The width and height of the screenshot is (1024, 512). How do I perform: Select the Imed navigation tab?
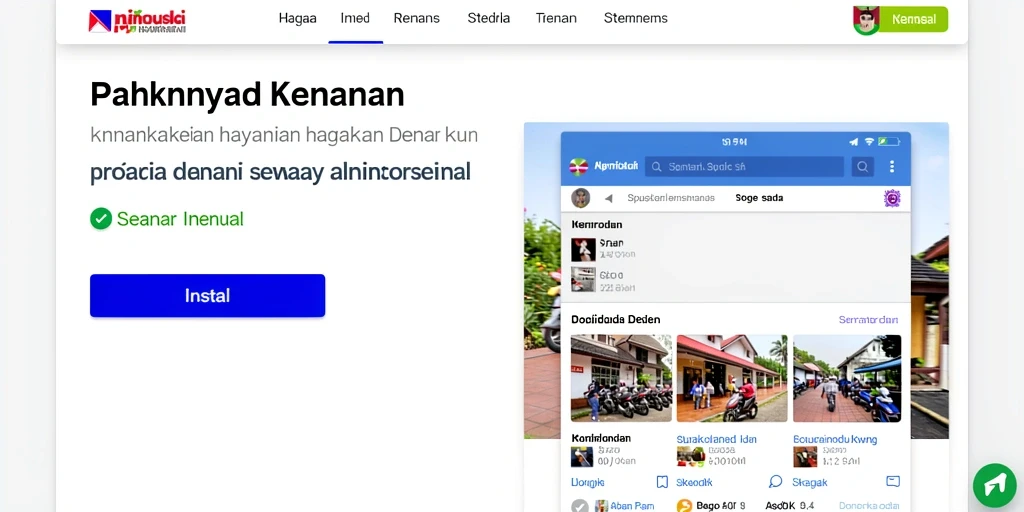pyautogui.click(x=355, y=18)
